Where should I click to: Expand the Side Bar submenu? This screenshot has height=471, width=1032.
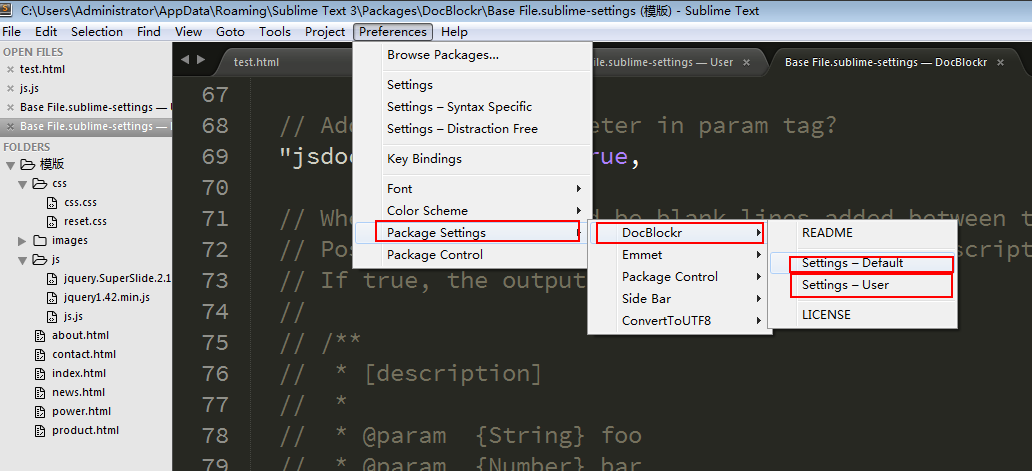click(x=680, y=299)
